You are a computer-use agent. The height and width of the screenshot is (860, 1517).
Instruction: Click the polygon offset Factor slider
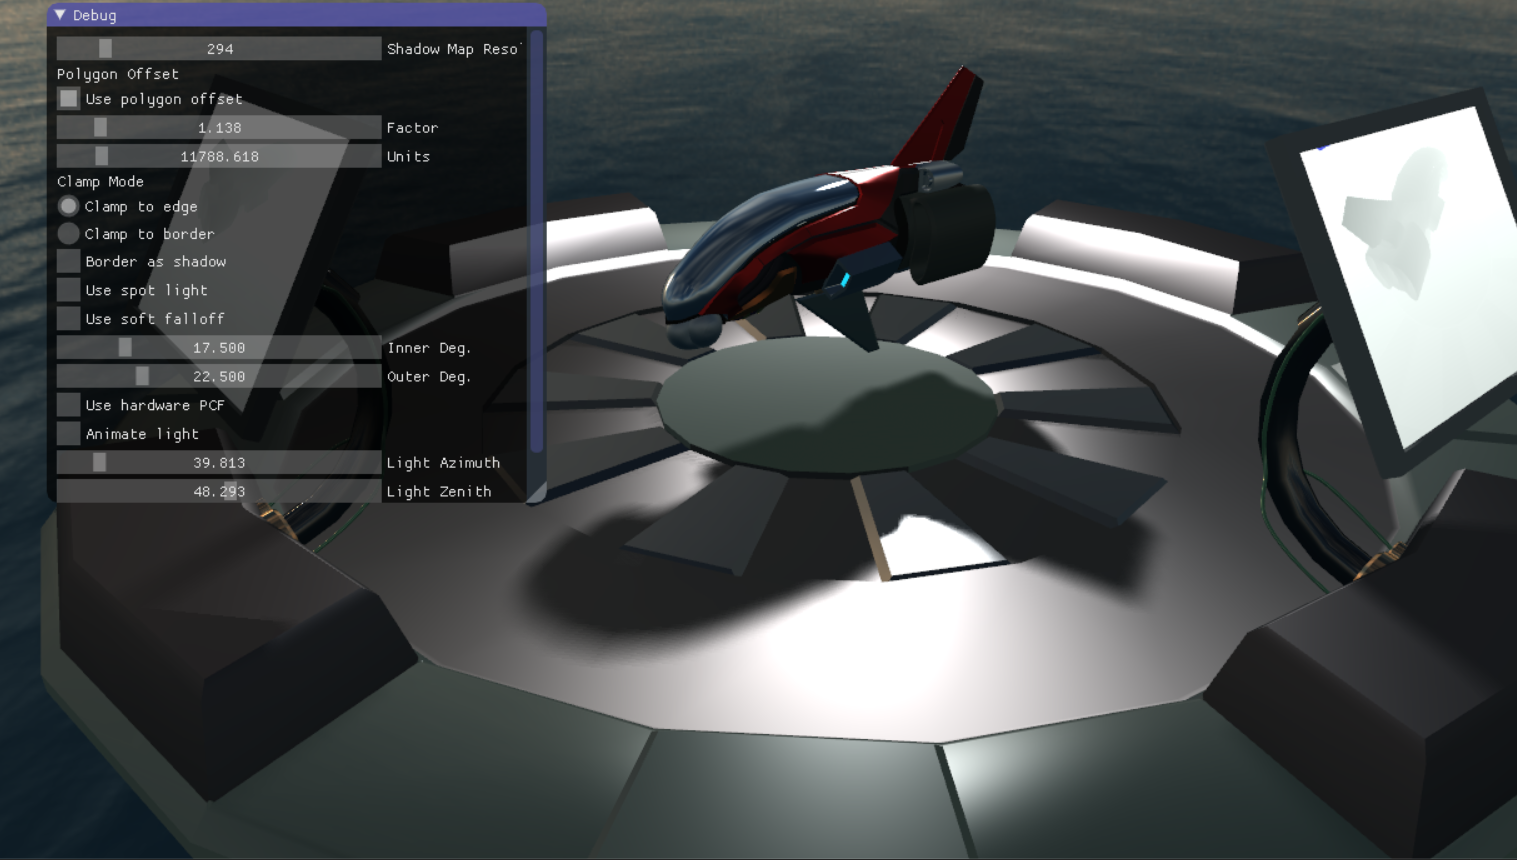tap(219, 128)
